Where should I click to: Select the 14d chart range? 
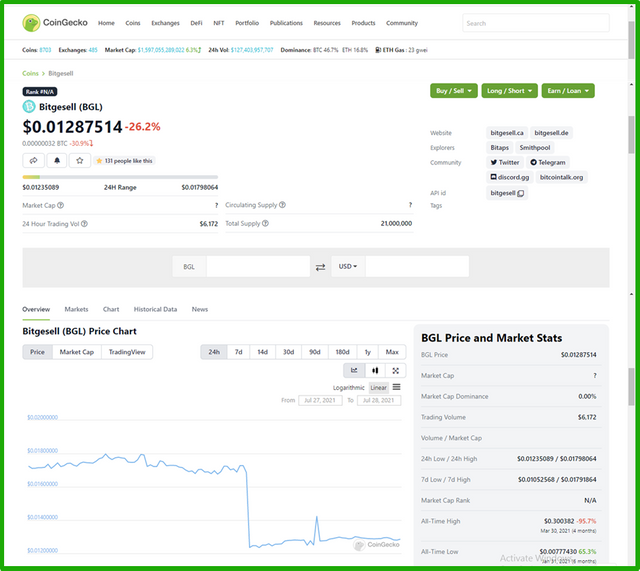[x=262, y=352]
